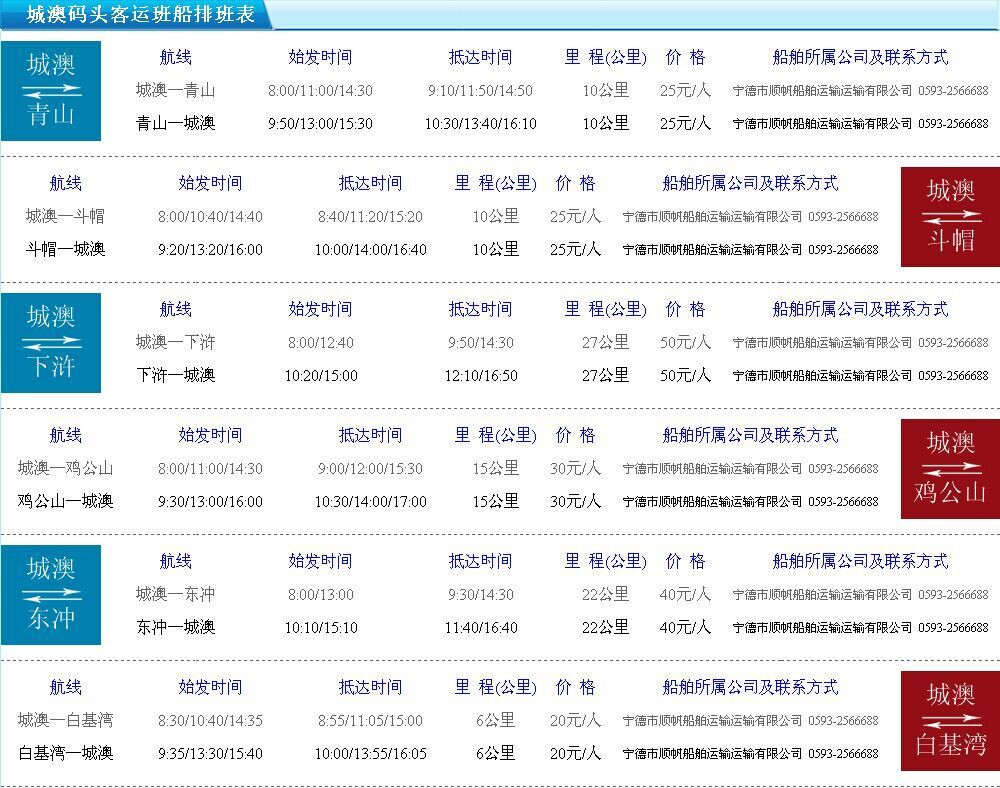Click the 抵达时间 header in 下浒 section
Screen dimensions: 1000x788
click(x=480, y=309)
